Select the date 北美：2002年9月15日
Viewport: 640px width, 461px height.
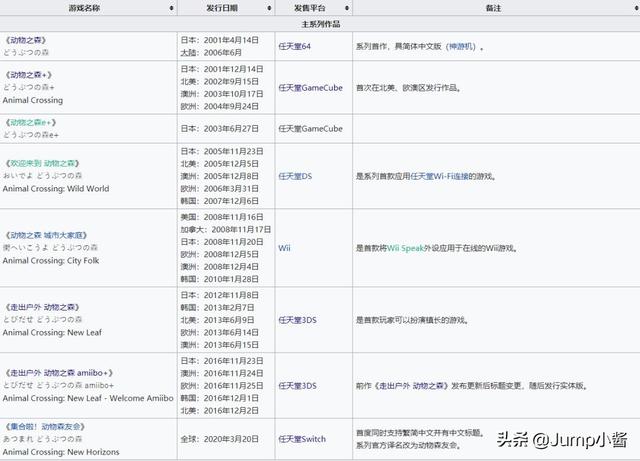[220, 82]
